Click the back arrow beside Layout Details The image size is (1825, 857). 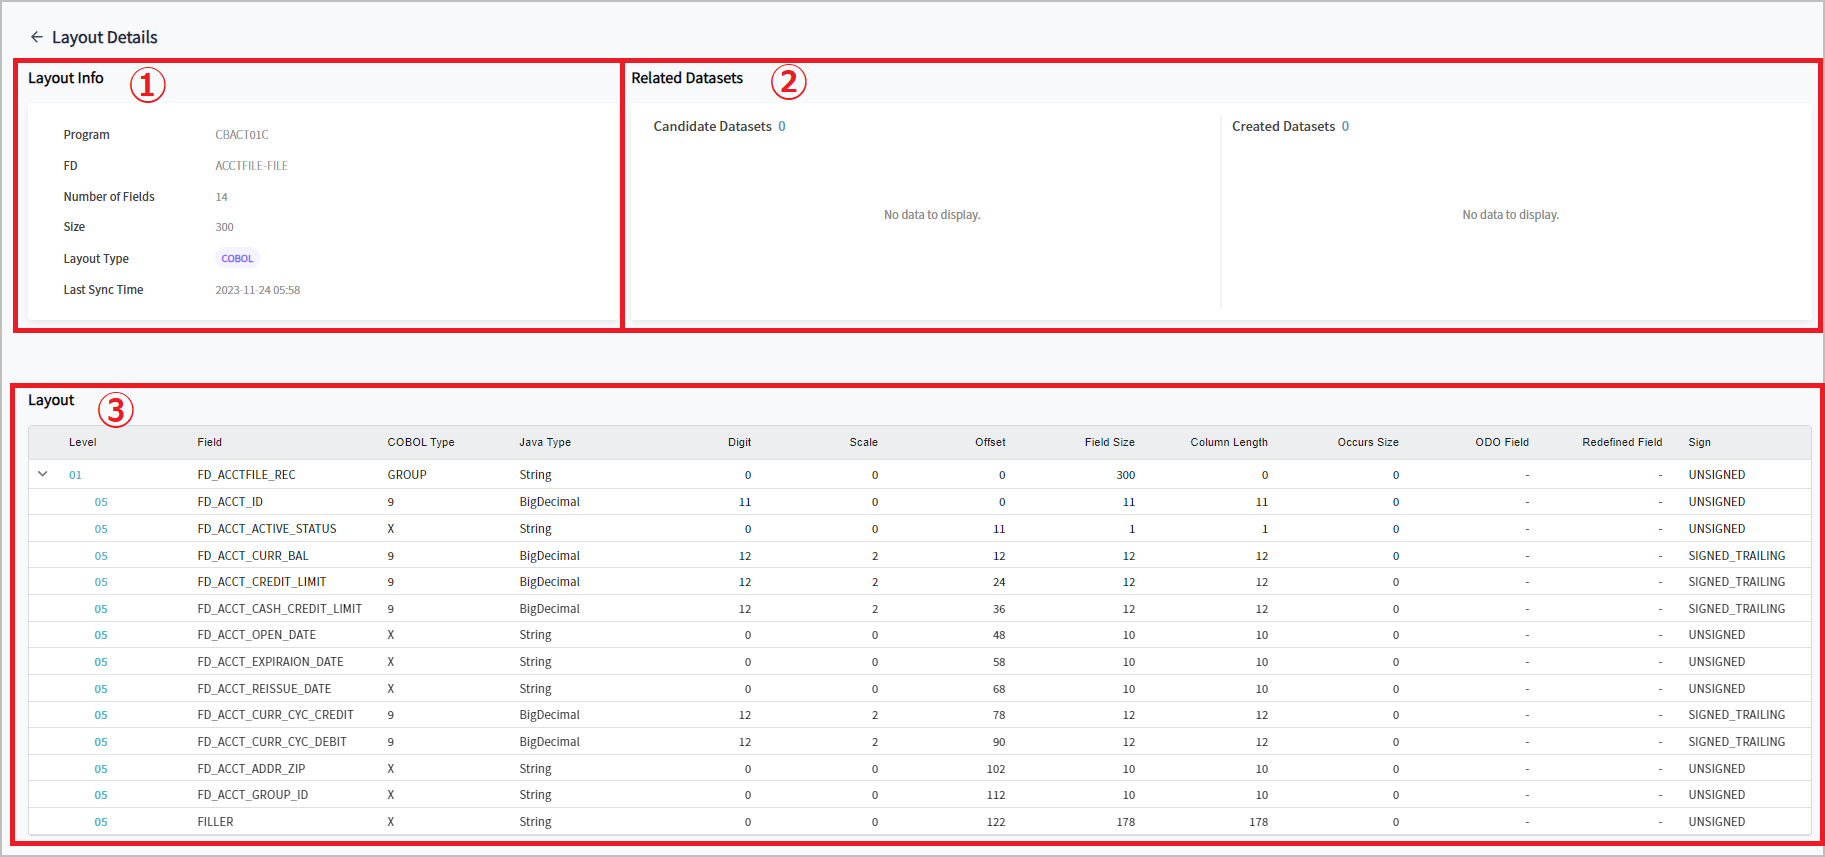(x=37, y=37)
